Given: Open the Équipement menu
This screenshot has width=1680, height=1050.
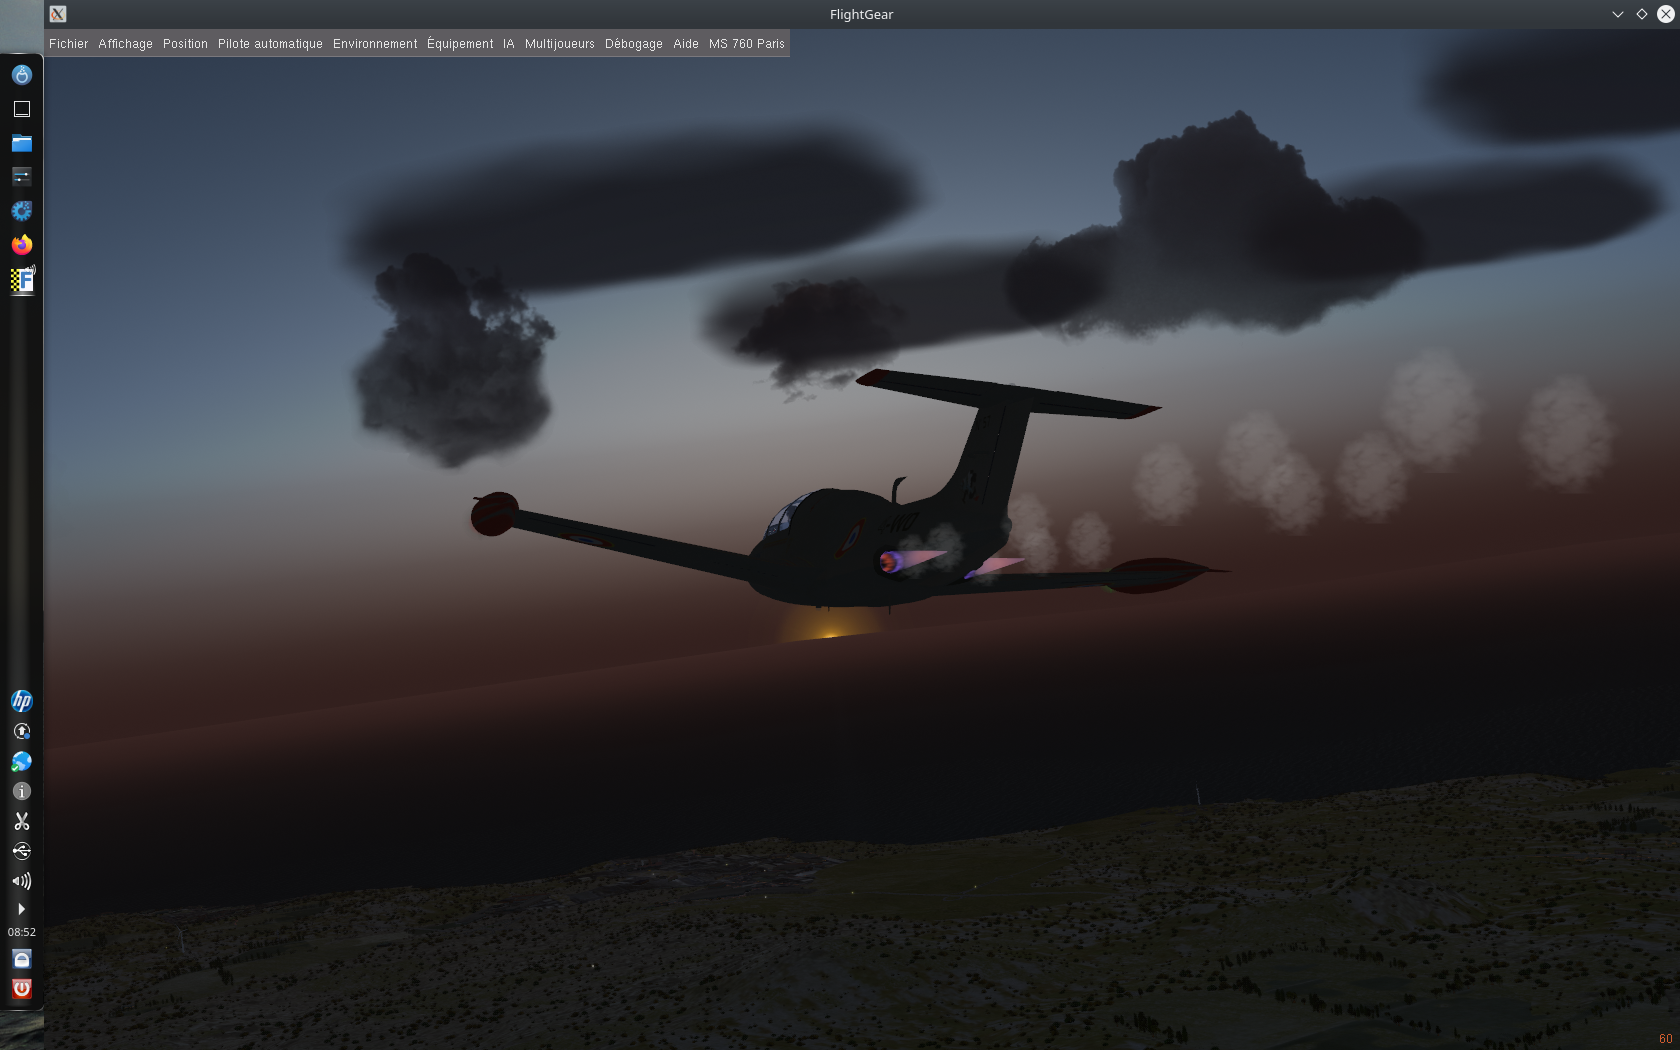Looking at the screenshot, I should point(460,44).
